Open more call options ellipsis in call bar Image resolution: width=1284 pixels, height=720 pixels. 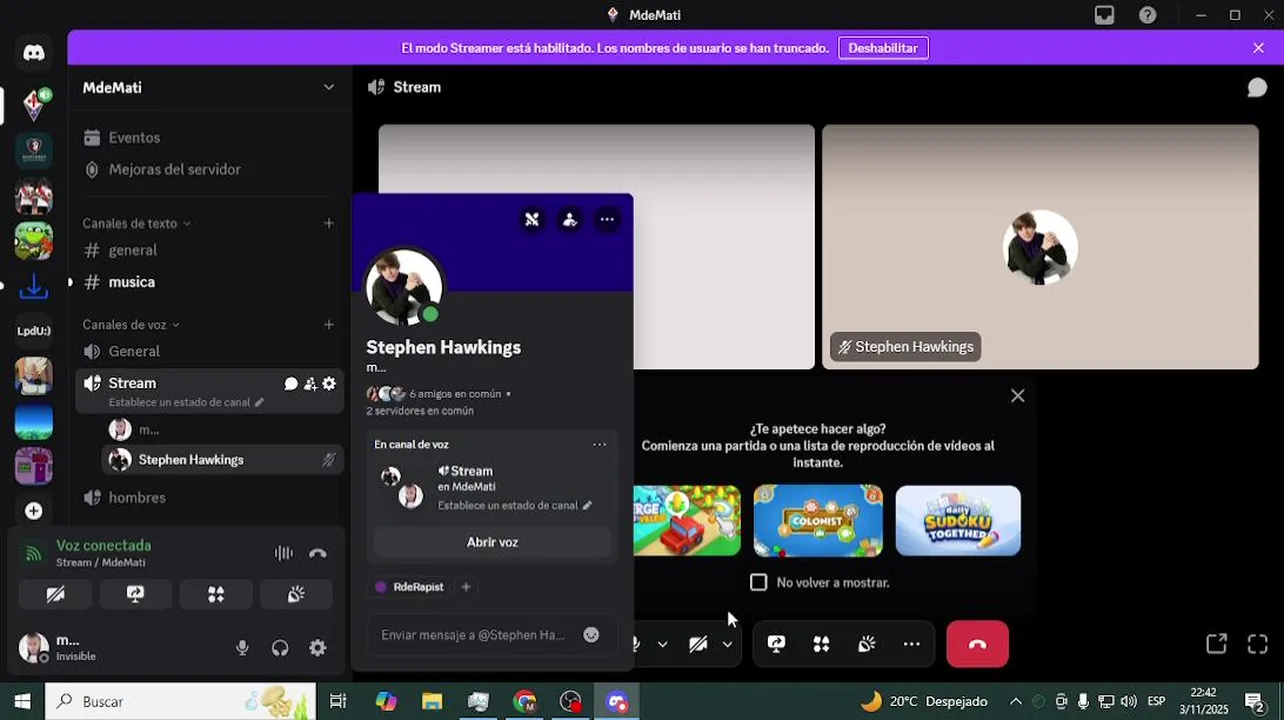(x=912, y=645)
